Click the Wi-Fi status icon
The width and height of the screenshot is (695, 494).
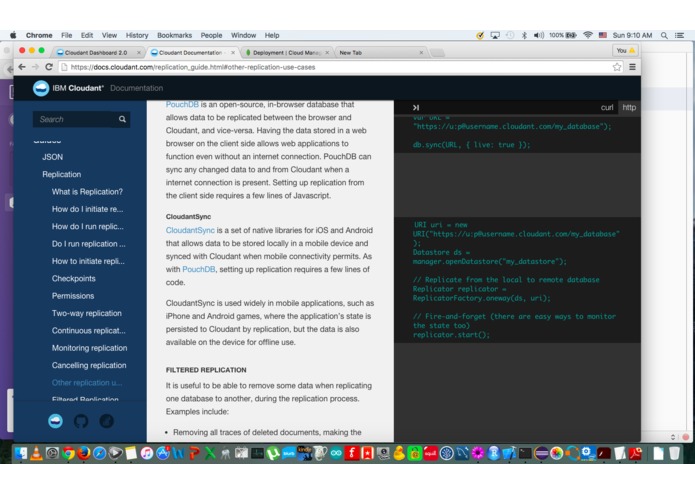[x=588, y=35]
